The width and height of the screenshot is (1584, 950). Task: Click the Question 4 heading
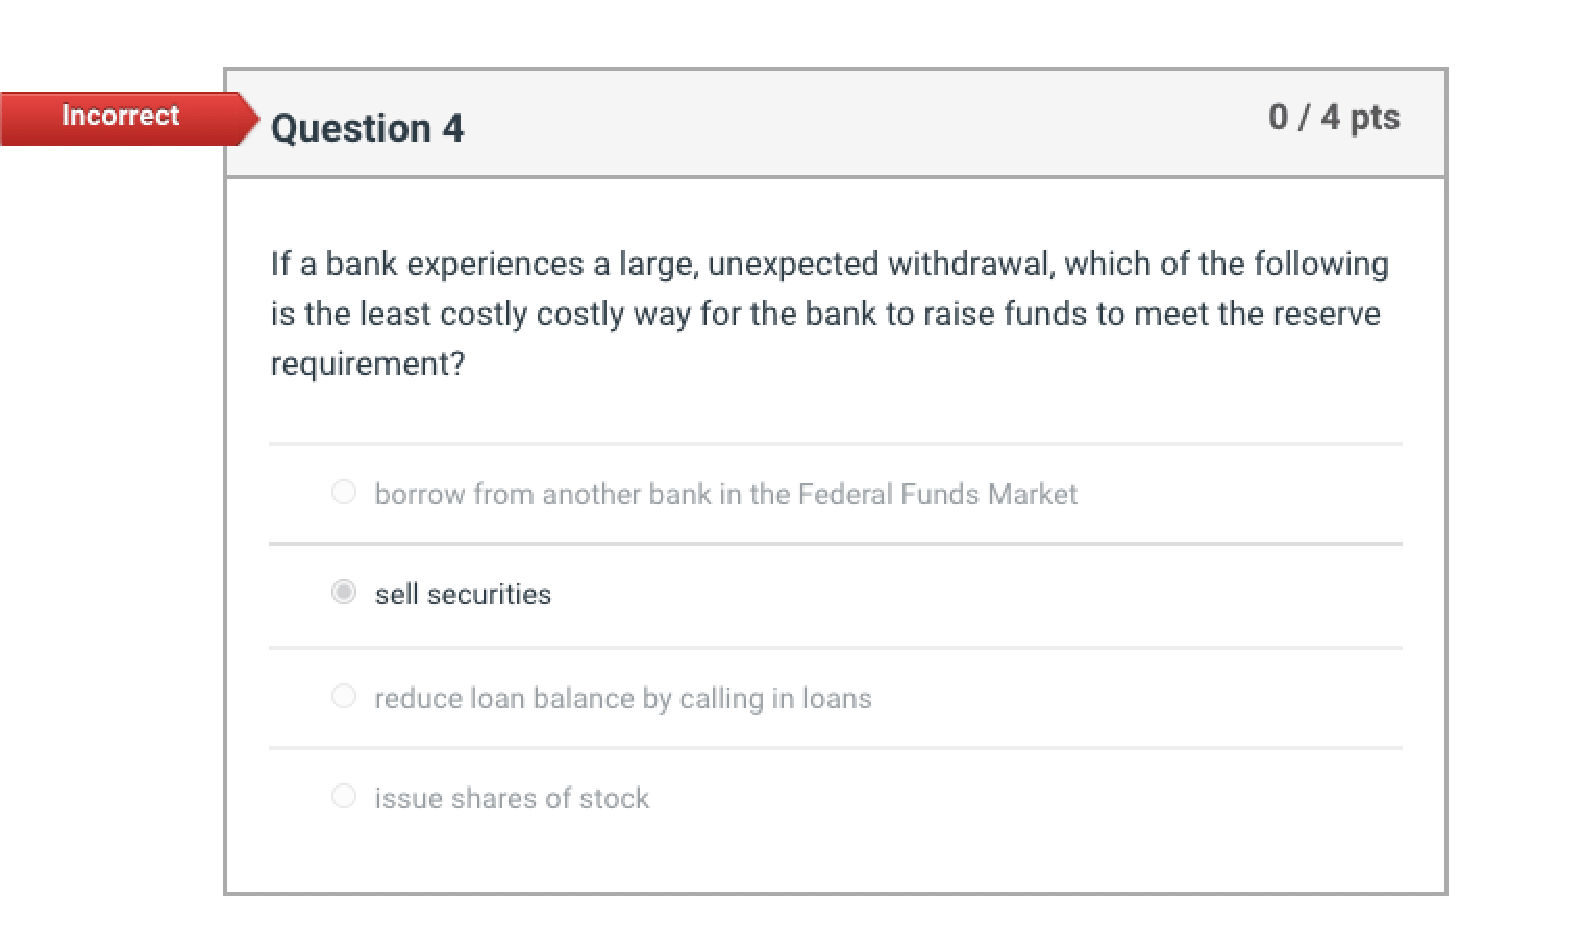click(367, 127)
